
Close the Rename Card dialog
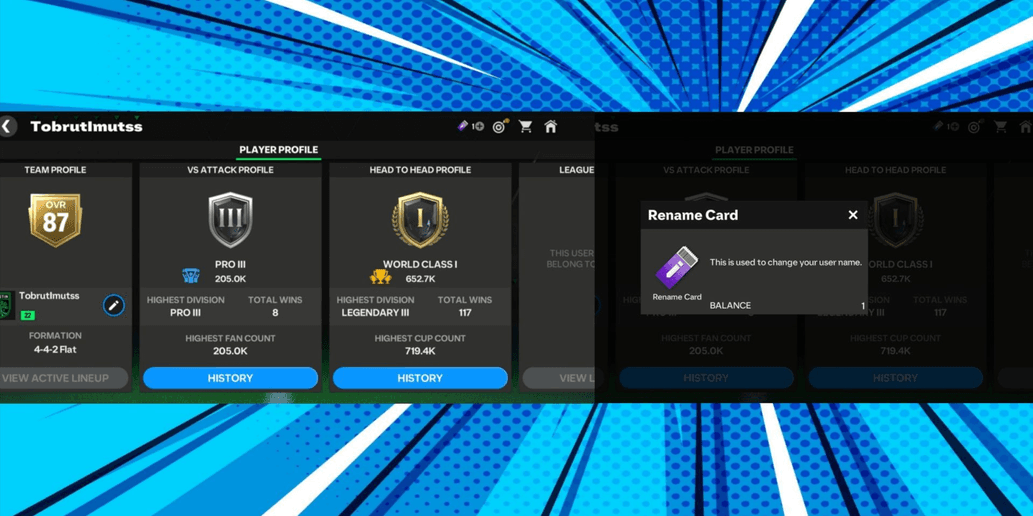point(853,215)
